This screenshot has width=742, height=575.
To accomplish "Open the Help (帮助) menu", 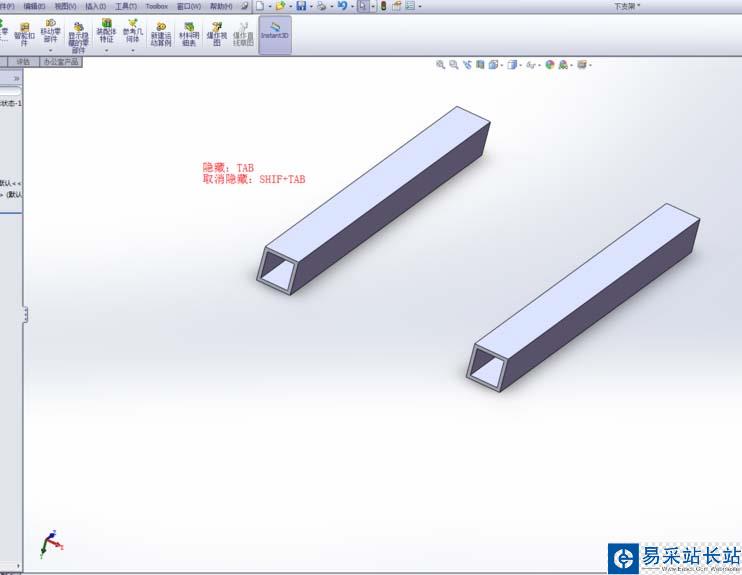I will point(221,7).
